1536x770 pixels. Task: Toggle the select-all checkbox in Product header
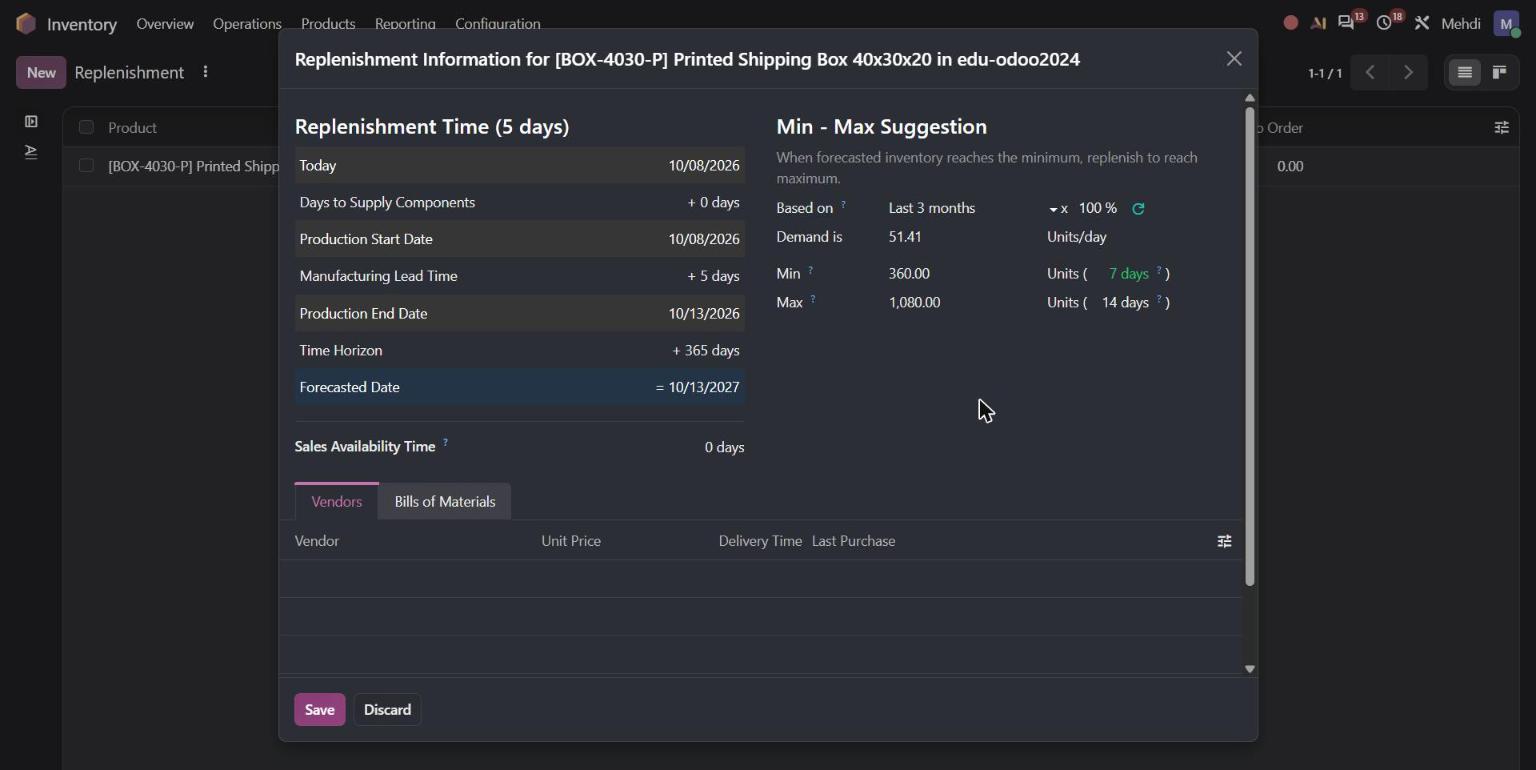click(x=86, y=127)
